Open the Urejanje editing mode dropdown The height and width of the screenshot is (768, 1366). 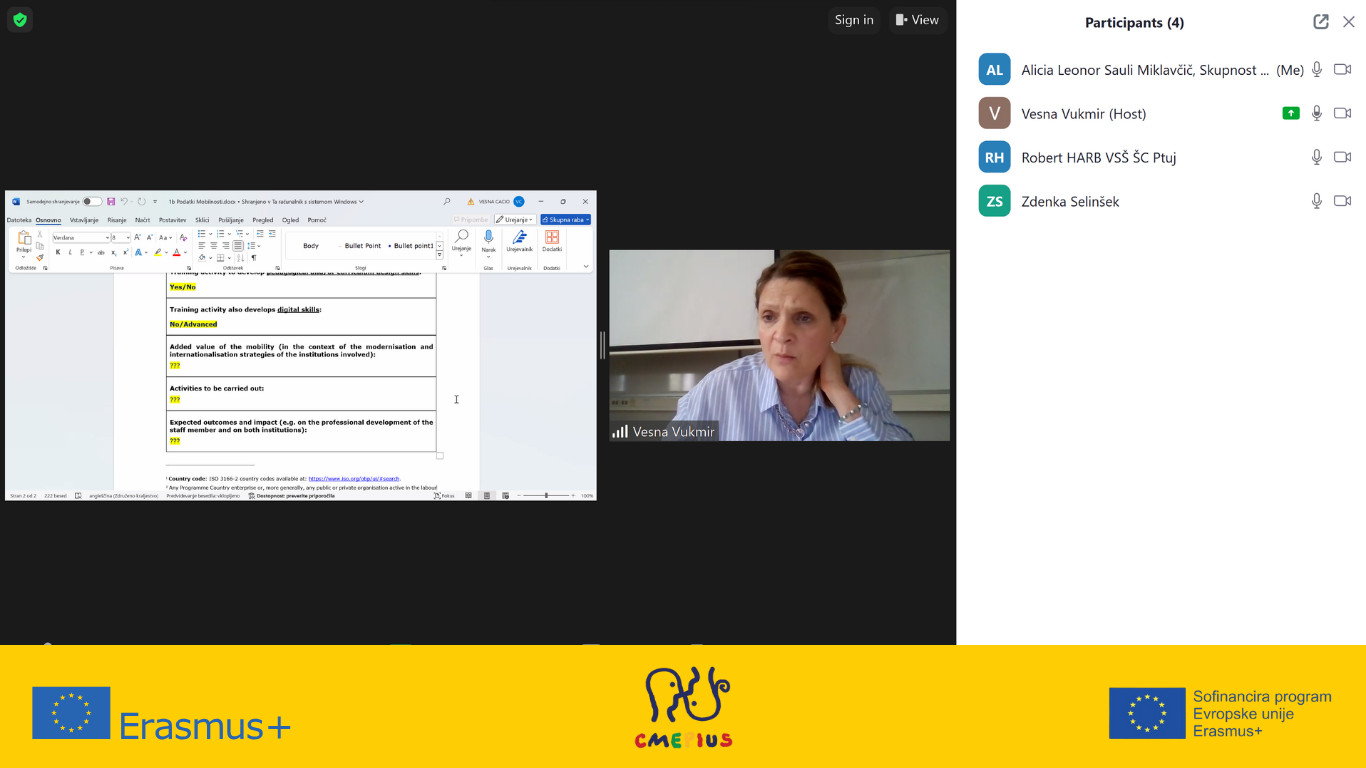click(514, 220)
